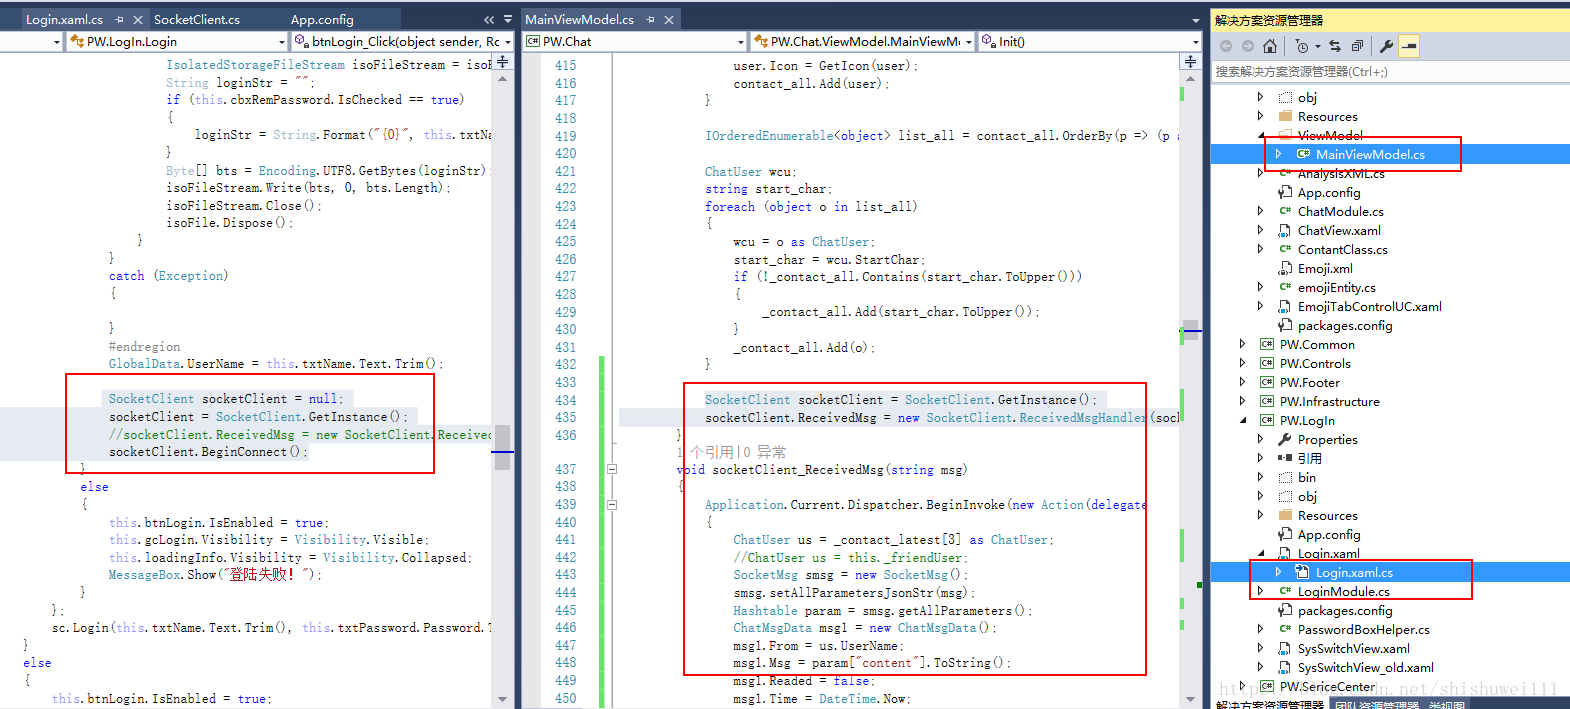Pin the MainViewModel.cs tab
This screenshot has width=1570, height=709.
[651, 19]
